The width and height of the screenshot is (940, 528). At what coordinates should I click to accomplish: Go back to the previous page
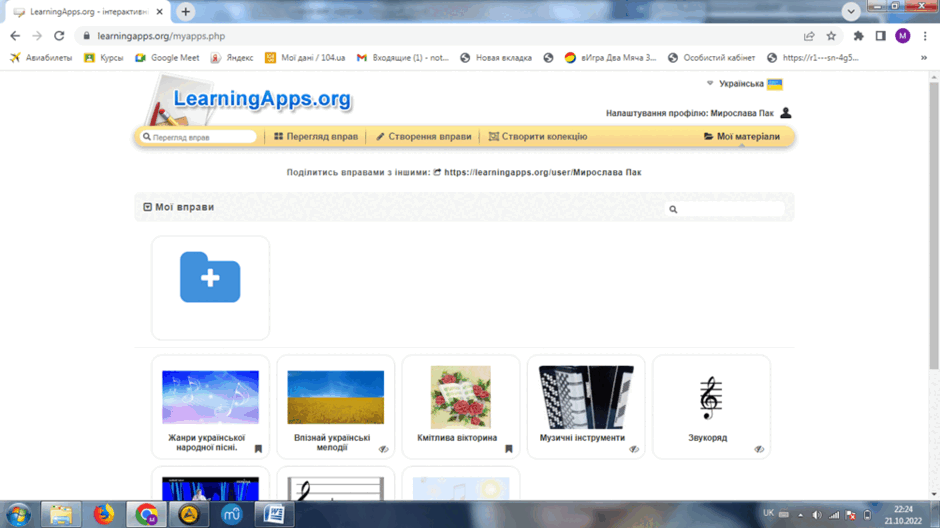click(x=15, y=36)
